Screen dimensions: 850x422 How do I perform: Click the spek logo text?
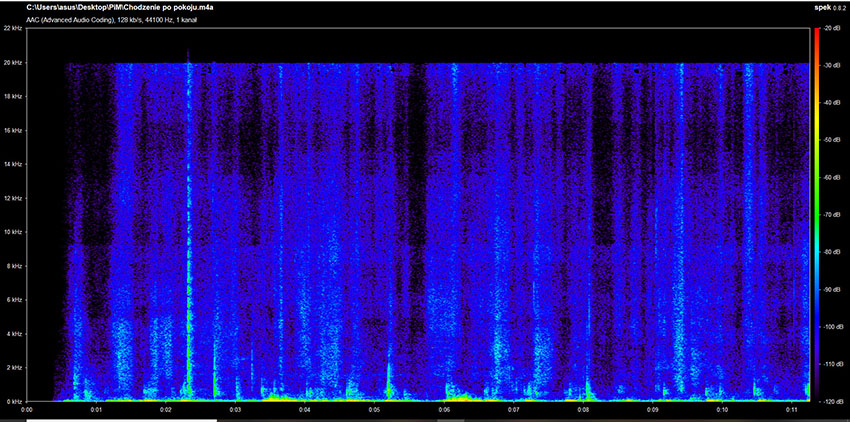click(822, 8)
